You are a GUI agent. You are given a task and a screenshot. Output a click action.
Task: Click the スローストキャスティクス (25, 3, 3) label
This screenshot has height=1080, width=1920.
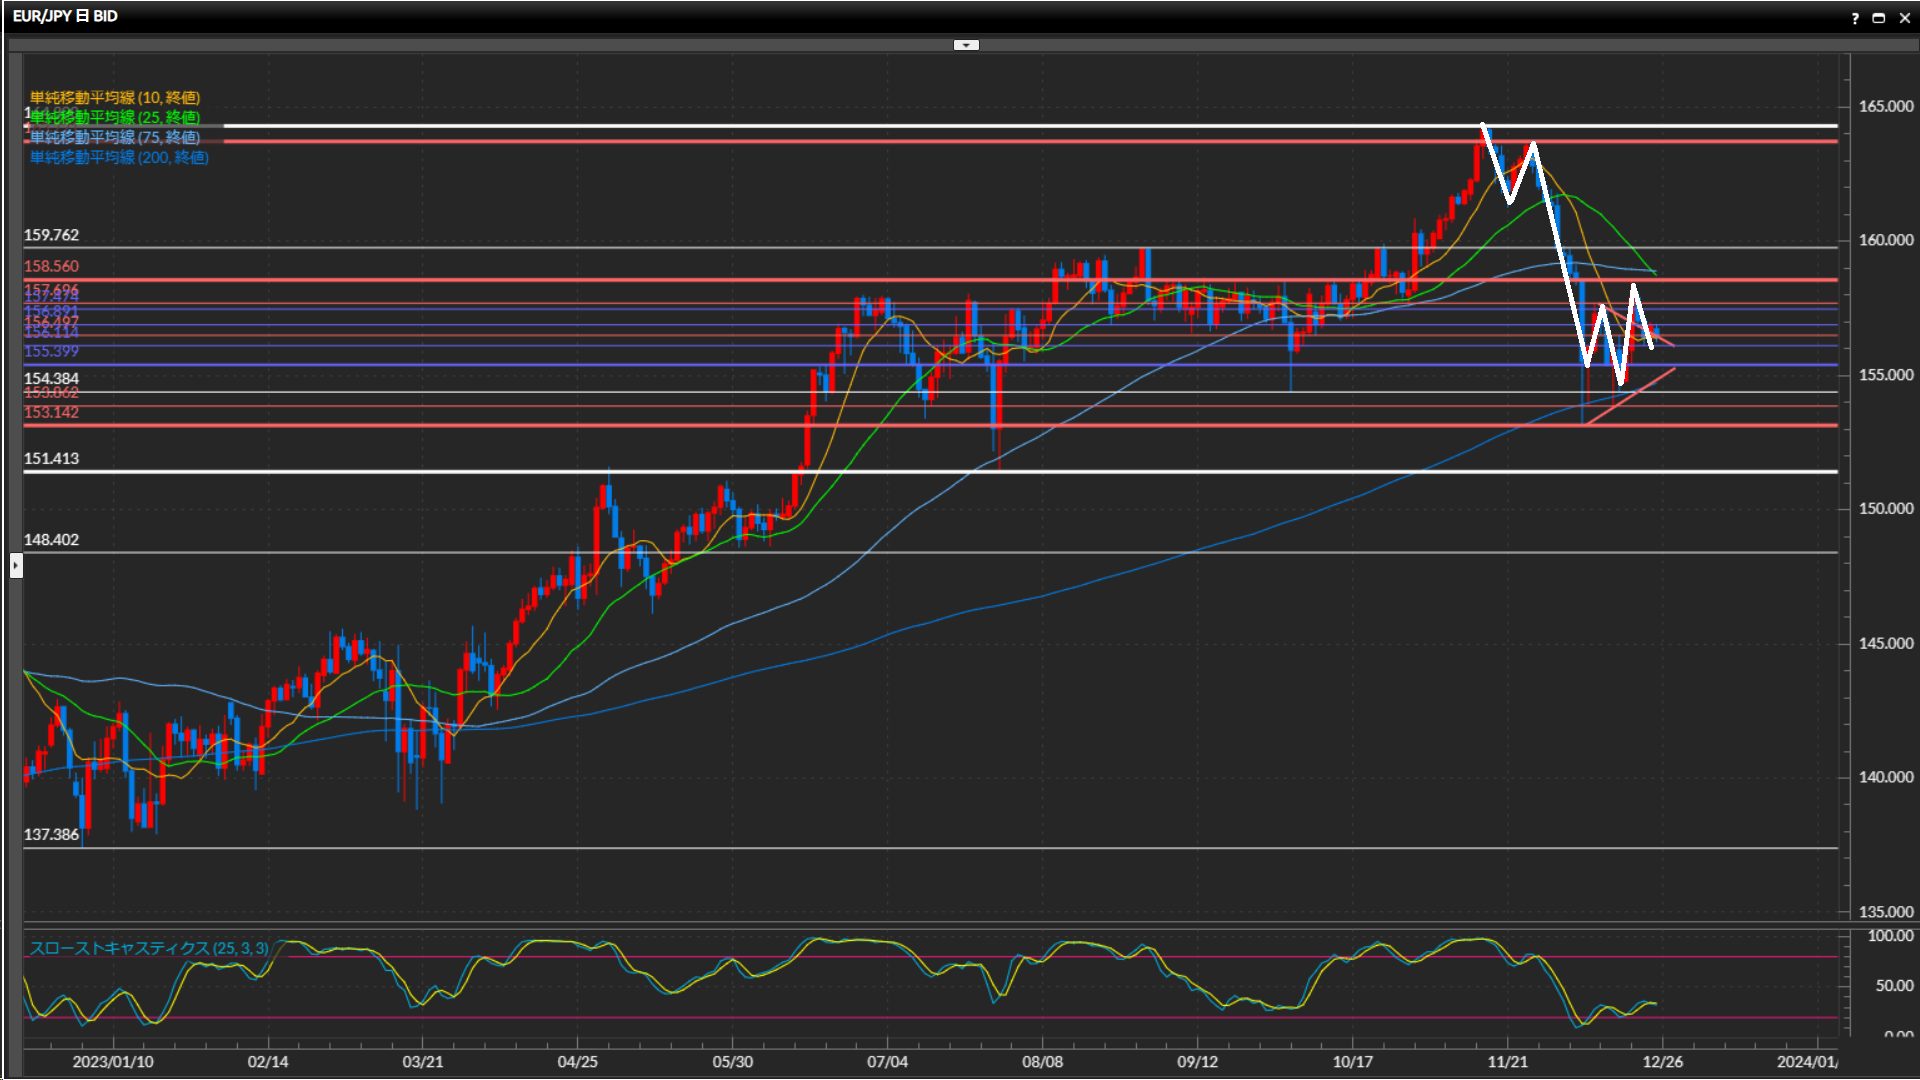click(x=149, y=948)
